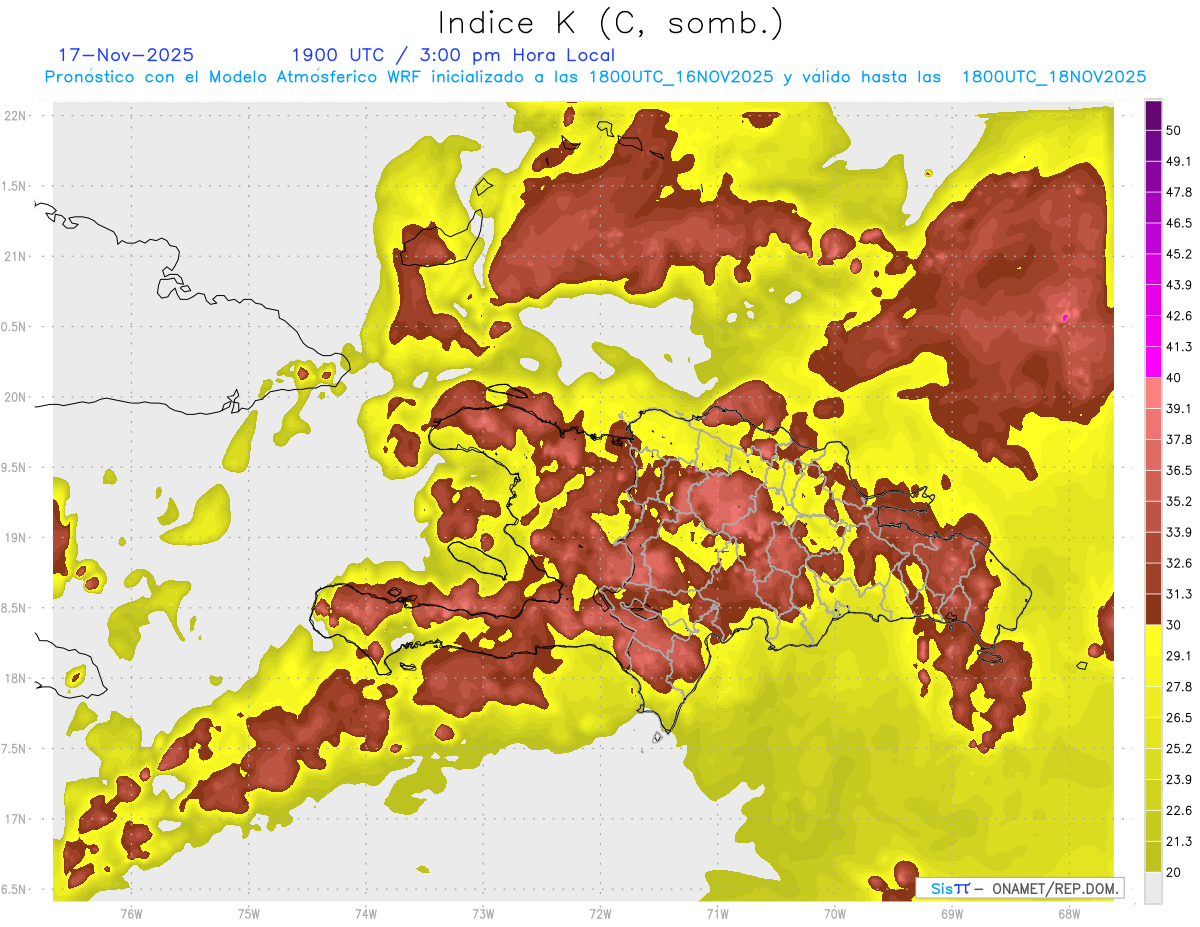
Task: Select the date '17-Nov-2025'
Action: tap(126, 55)
